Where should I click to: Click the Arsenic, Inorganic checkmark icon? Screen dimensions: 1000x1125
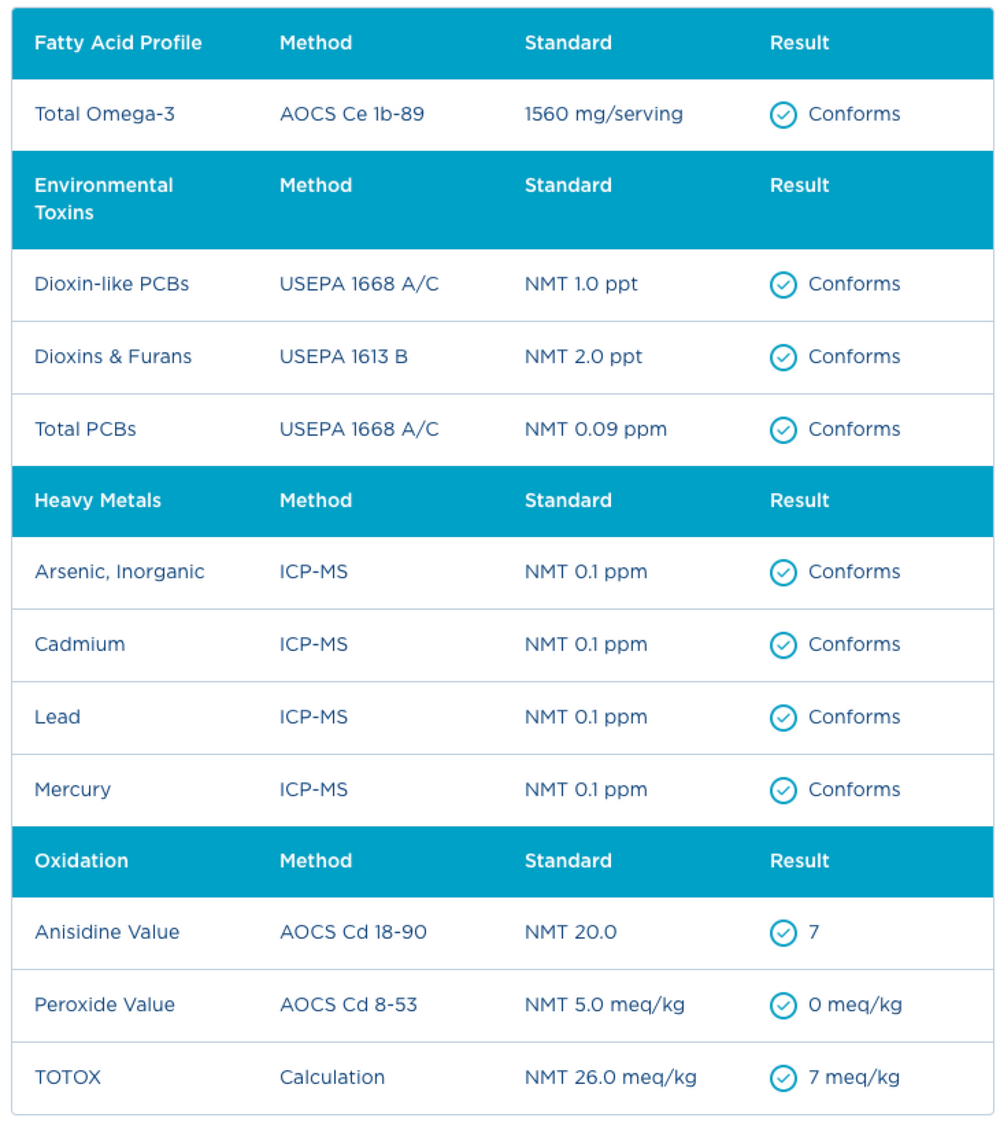[783, 573]
